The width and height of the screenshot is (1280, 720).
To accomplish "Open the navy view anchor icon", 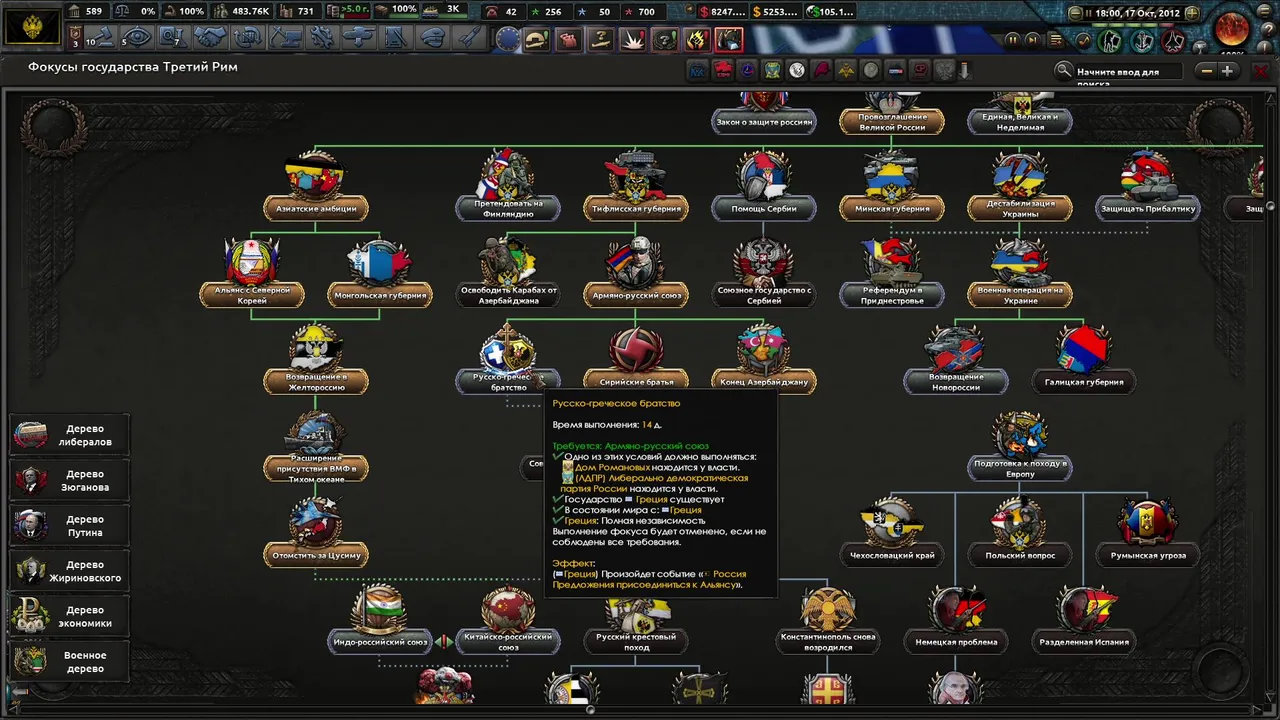I will 1143,41.
